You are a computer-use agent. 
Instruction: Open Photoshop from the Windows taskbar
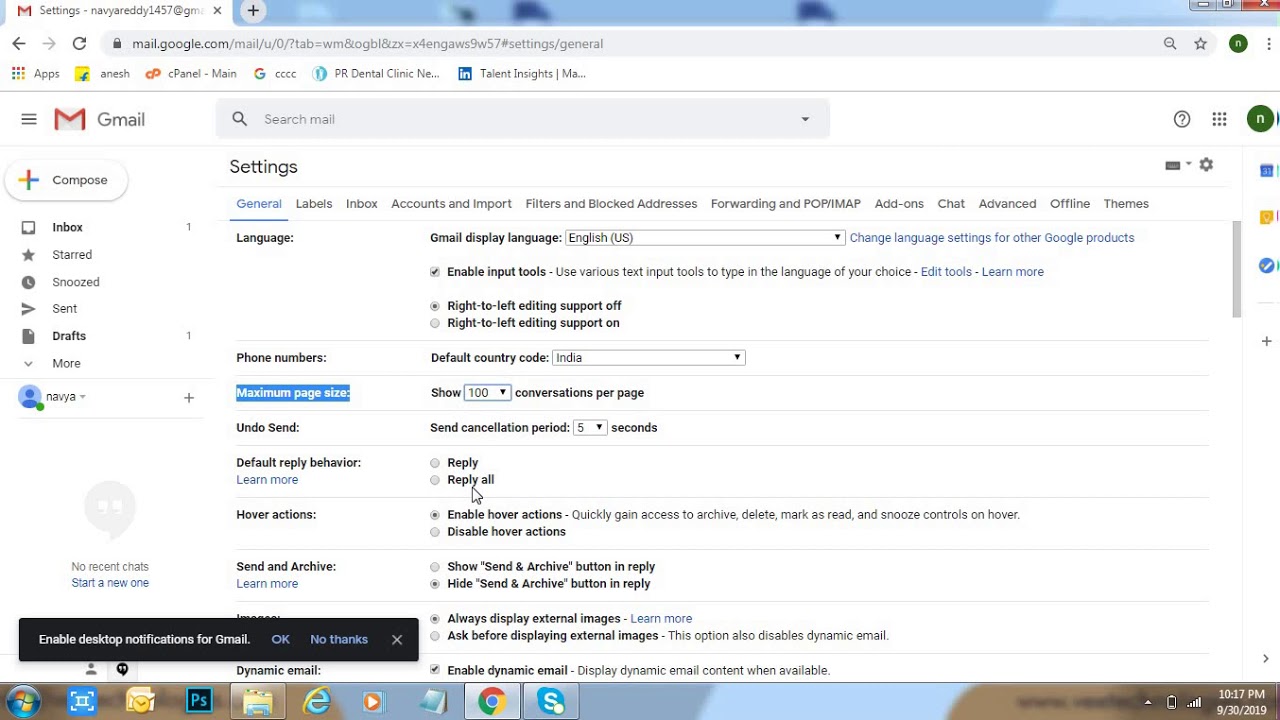click(x=199, y=701)
